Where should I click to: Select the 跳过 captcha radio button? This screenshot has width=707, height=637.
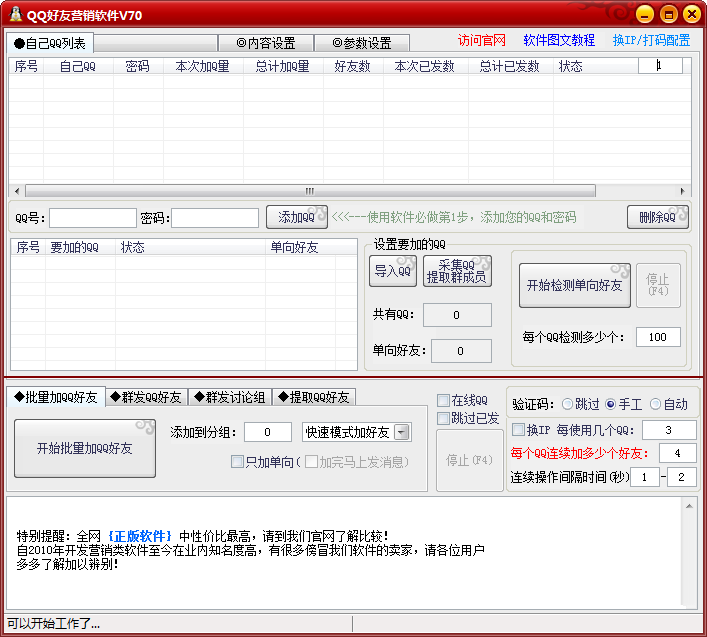pyautogui.click(x=567, y=404)
